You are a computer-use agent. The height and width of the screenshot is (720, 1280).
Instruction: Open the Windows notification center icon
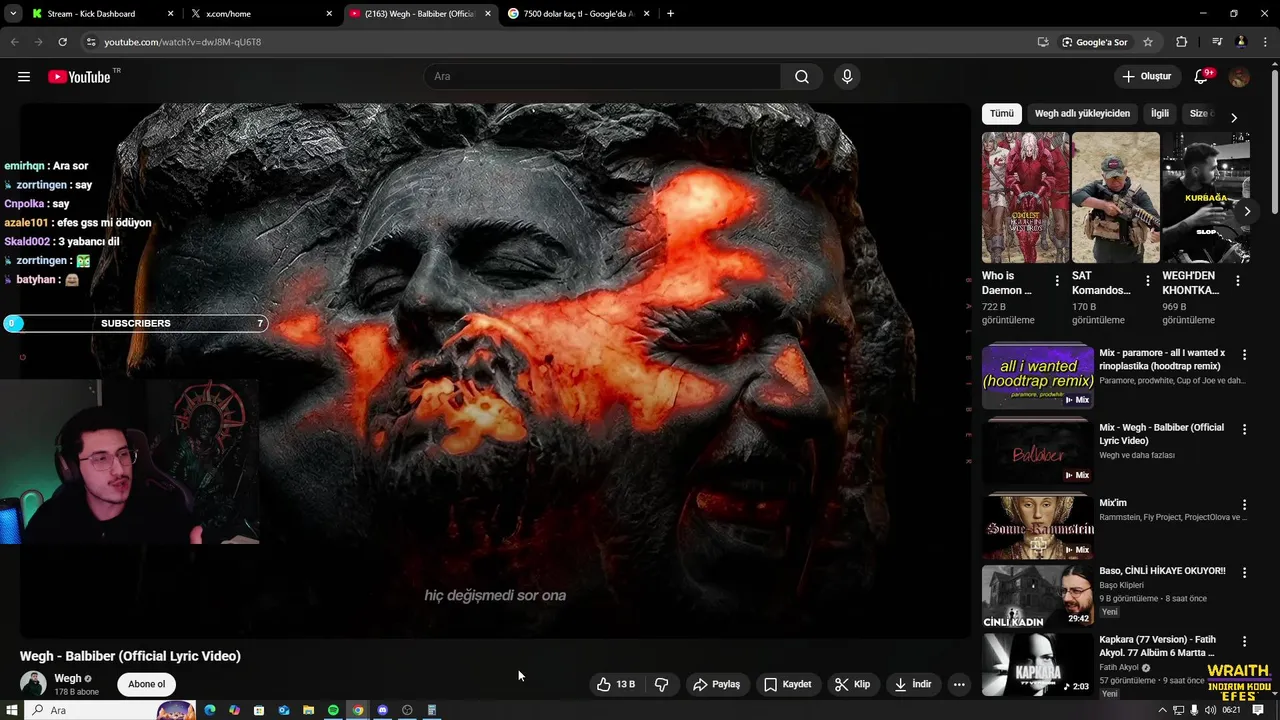(x=1258, y=710)
